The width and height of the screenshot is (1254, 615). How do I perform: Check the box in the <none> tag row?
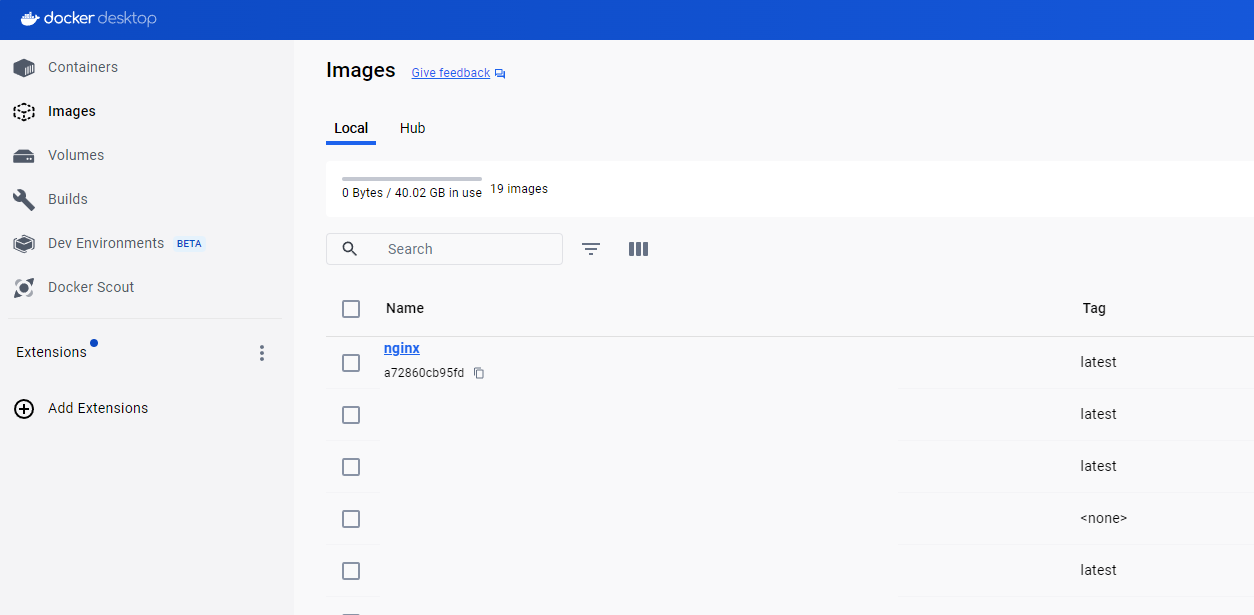pyautogui.click(x=351, y=519)
